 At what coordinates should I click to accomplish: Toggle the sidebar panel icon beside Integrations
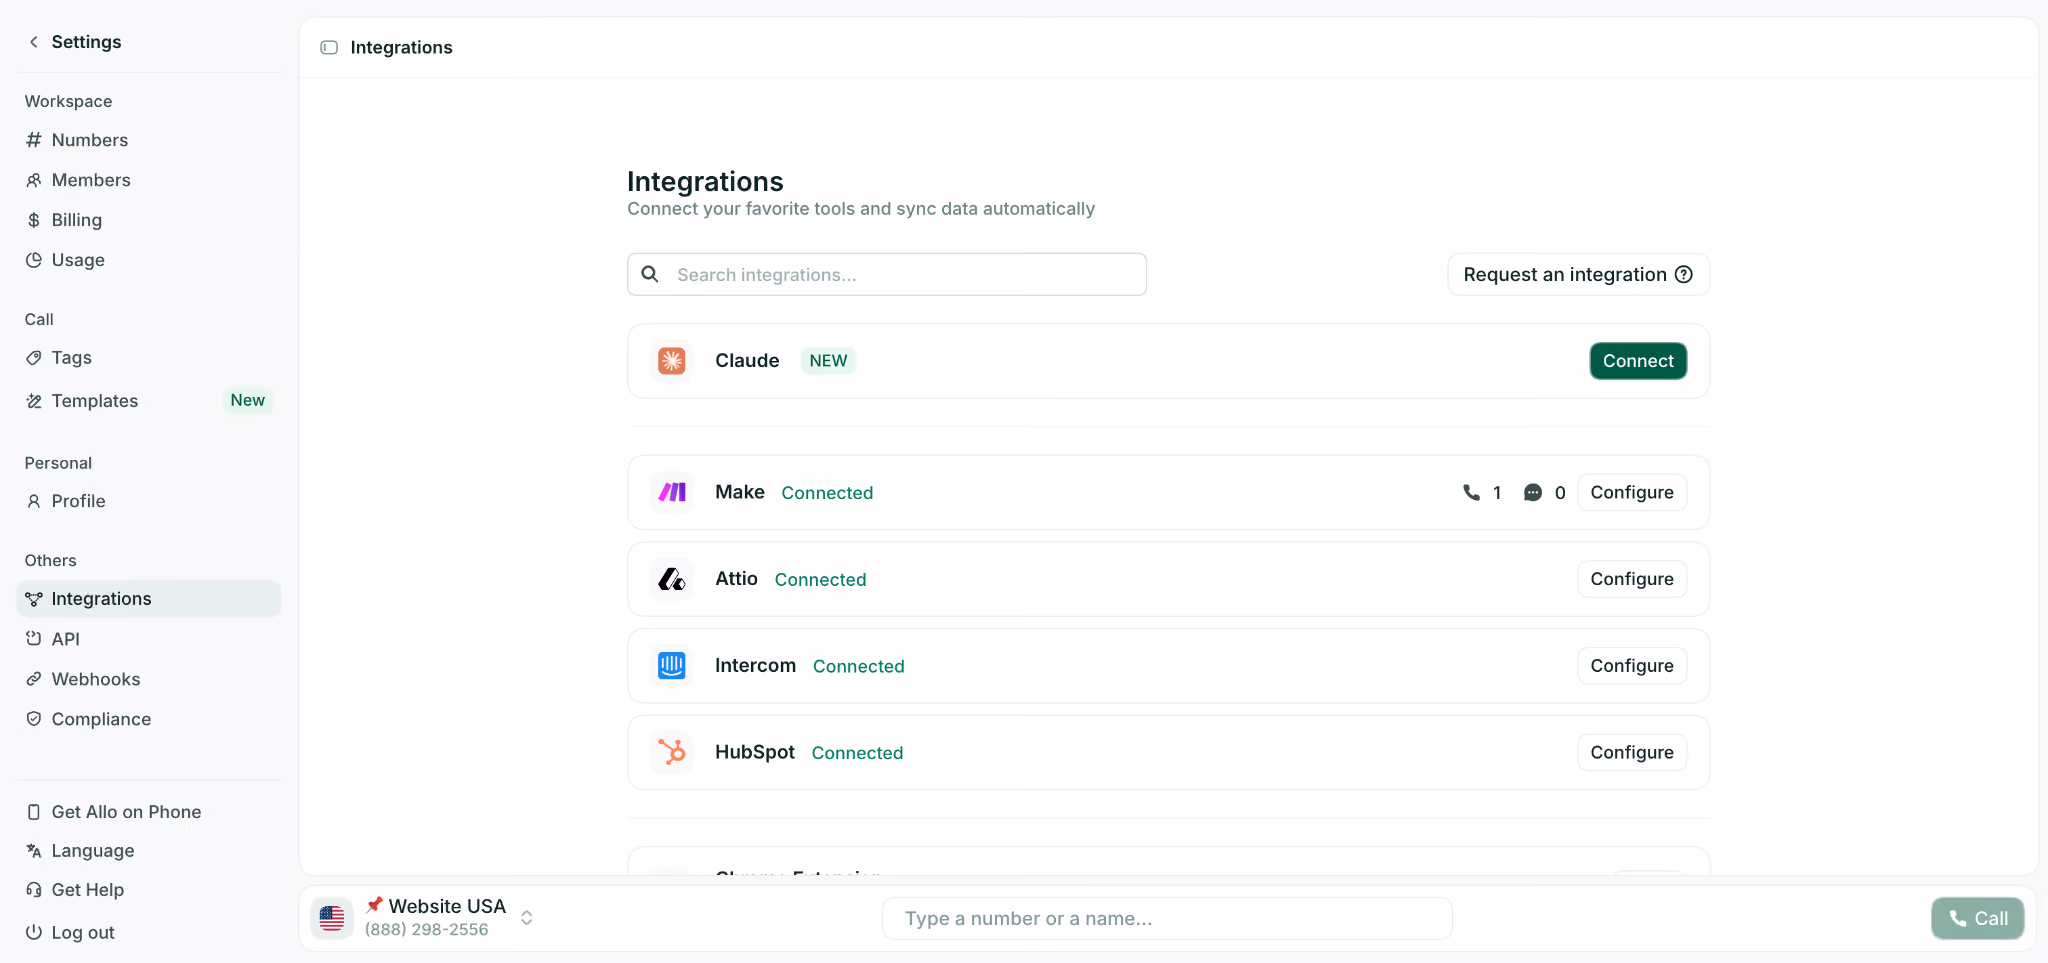click(329, 48)
